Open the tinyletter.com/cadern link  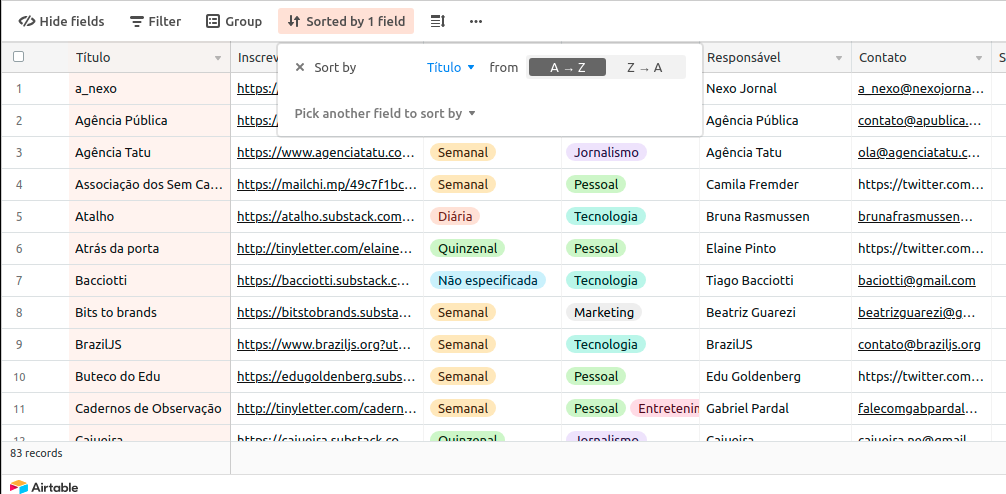(327, 409)
